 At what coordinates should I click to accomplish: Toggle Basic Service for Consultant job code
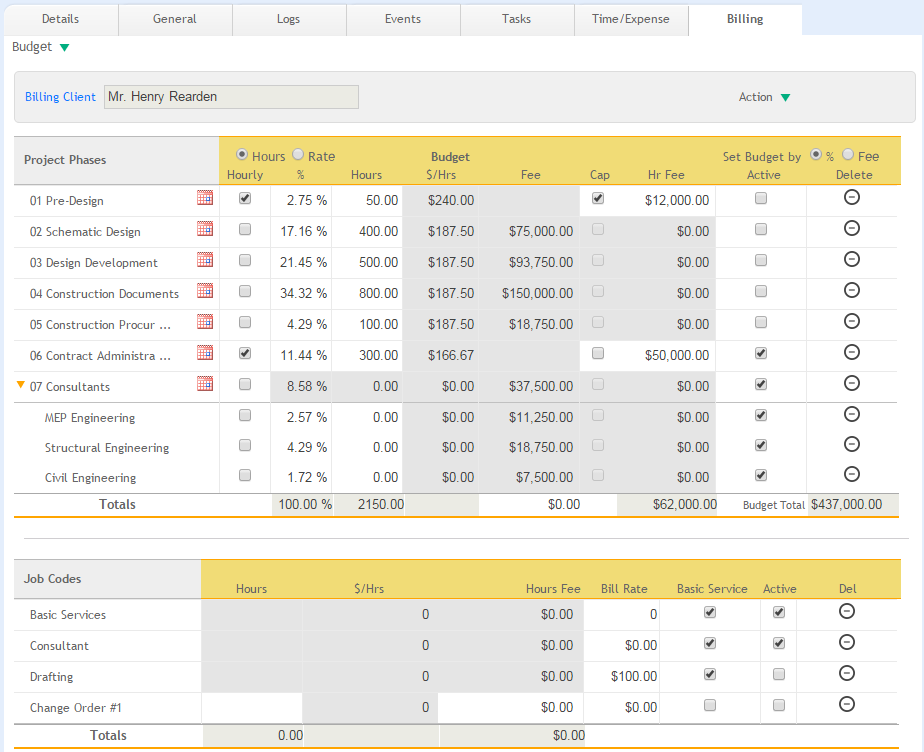pyautogui.click(x=710, y=643)
